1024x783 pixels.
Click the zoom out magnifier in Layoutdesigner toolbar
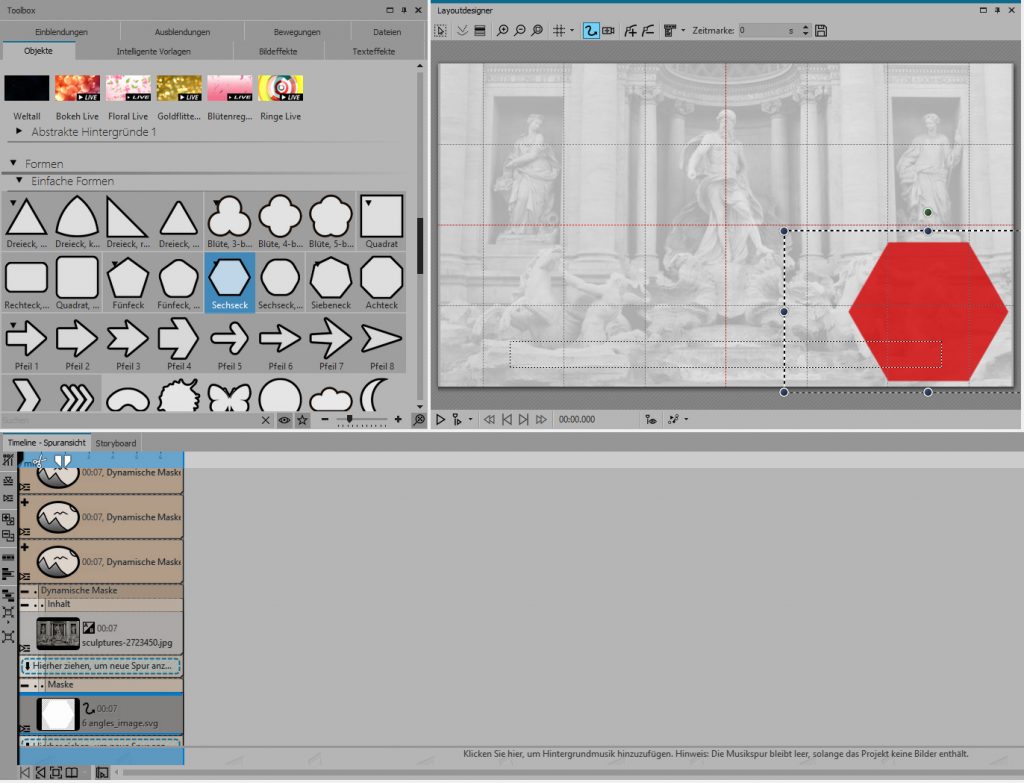click(x=520, y=31)
